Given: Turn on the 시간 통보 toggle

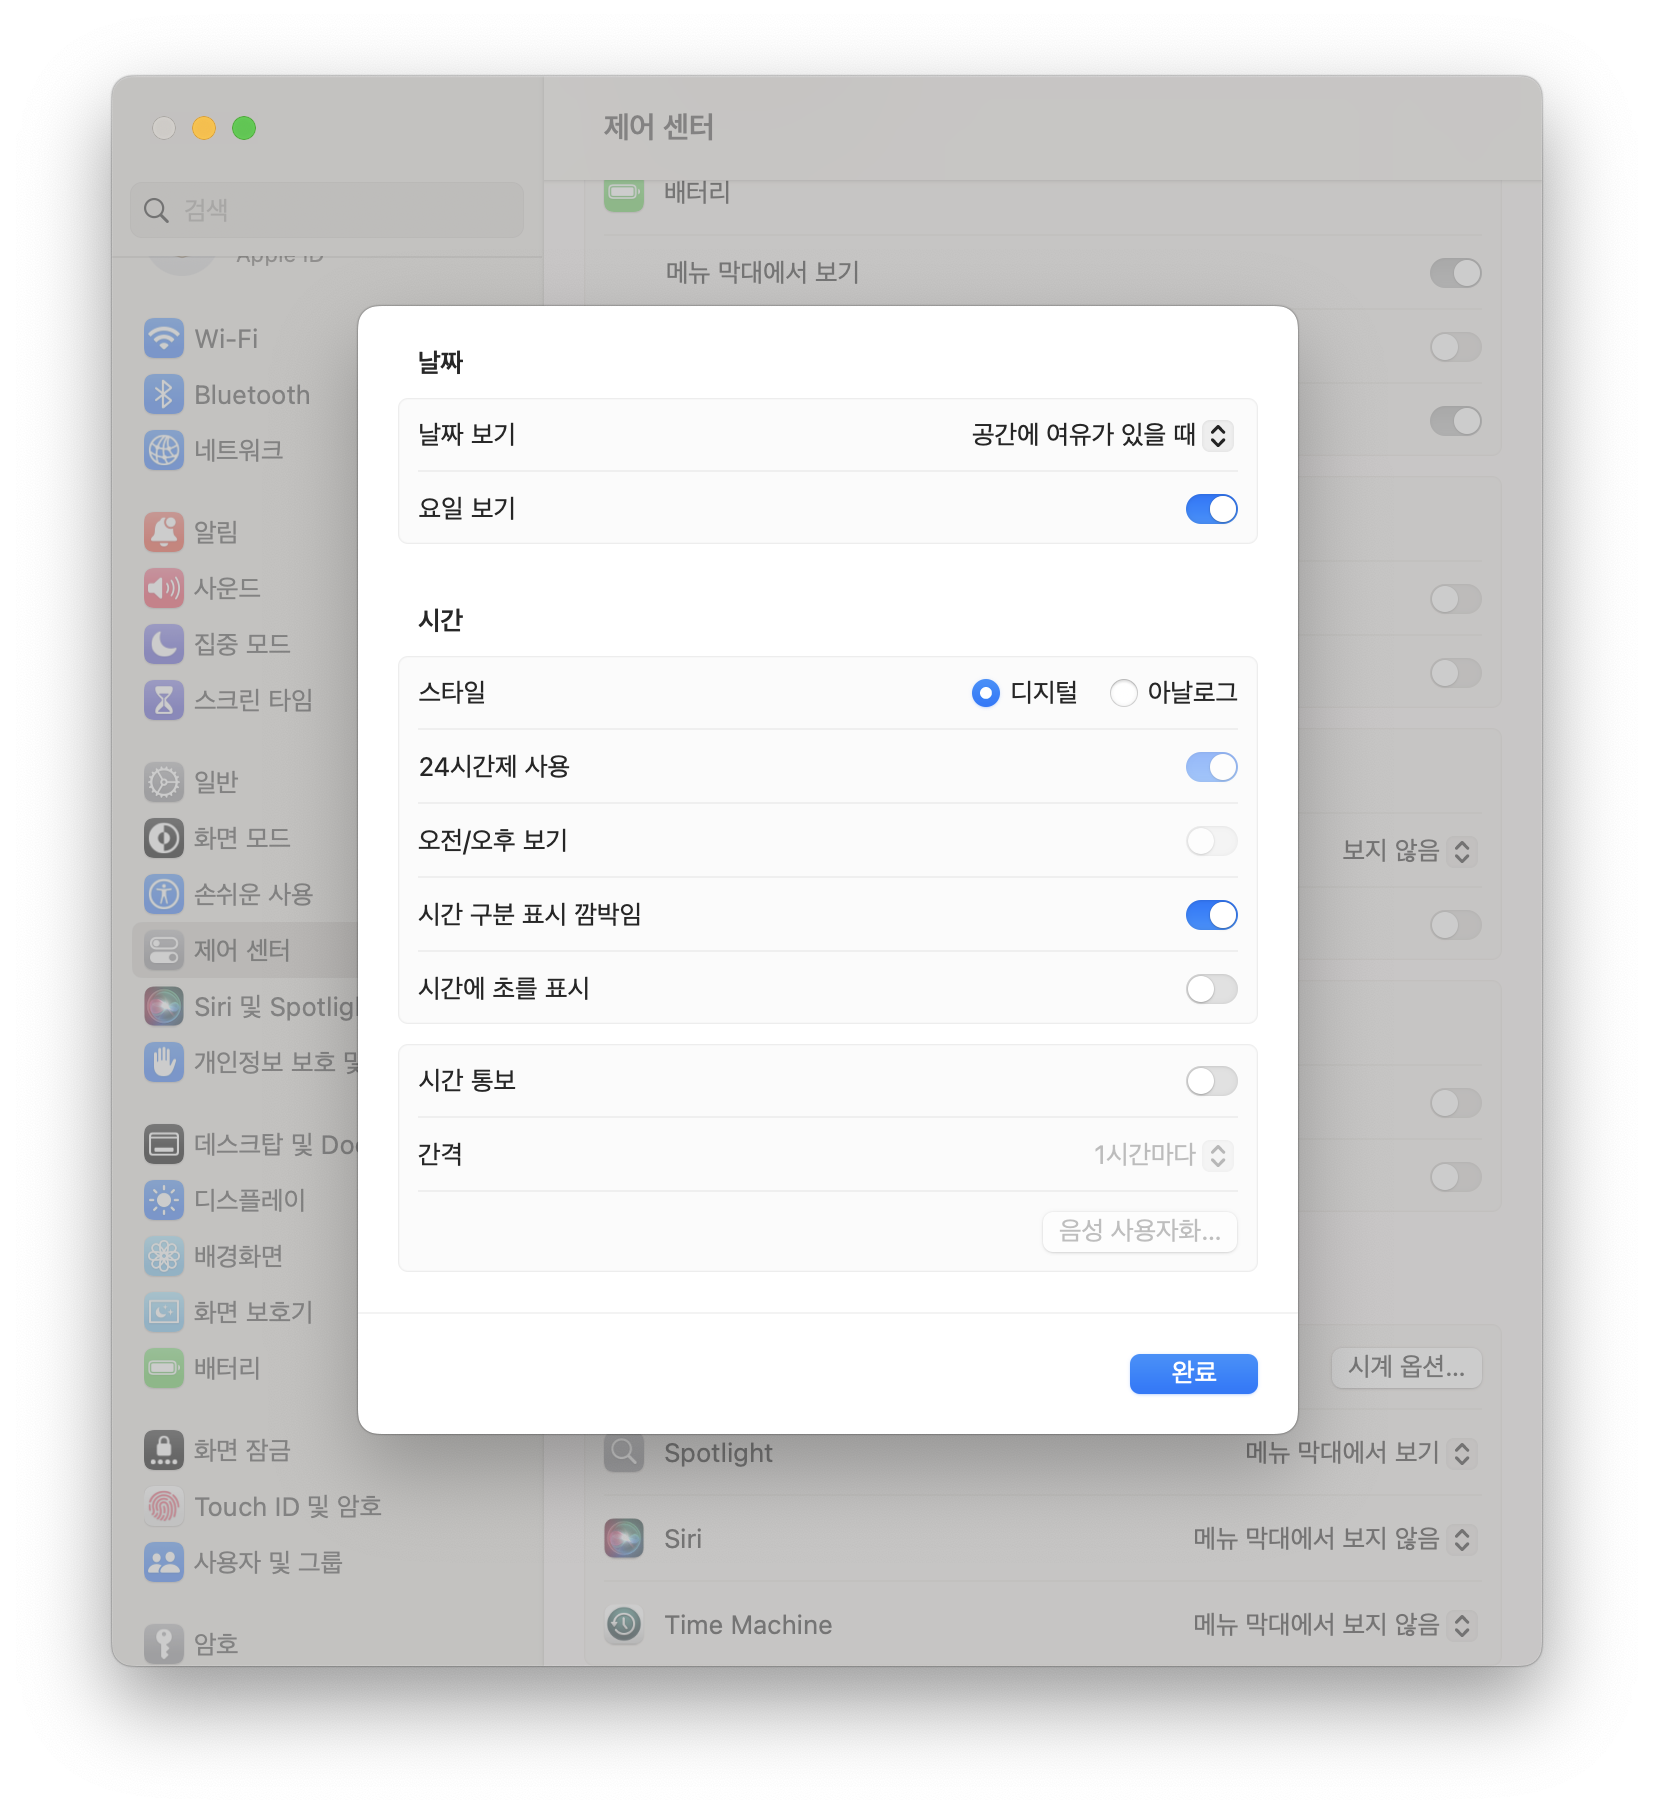Looking at the screenshot, I should tap(1211, 1080).
